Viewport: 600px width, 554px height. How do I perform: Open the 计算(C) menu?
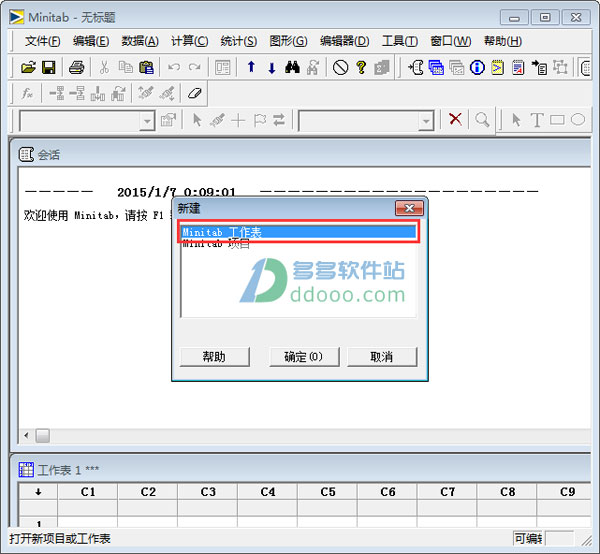click(x=189, y=41)
